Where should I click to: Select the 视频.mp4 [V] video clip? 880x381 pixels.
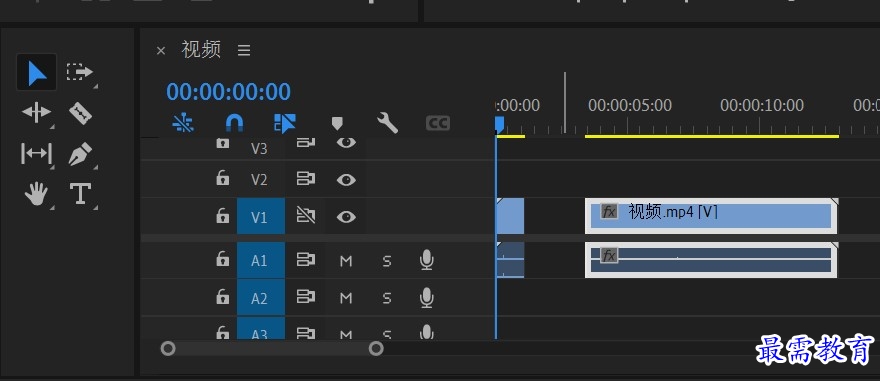711,216
